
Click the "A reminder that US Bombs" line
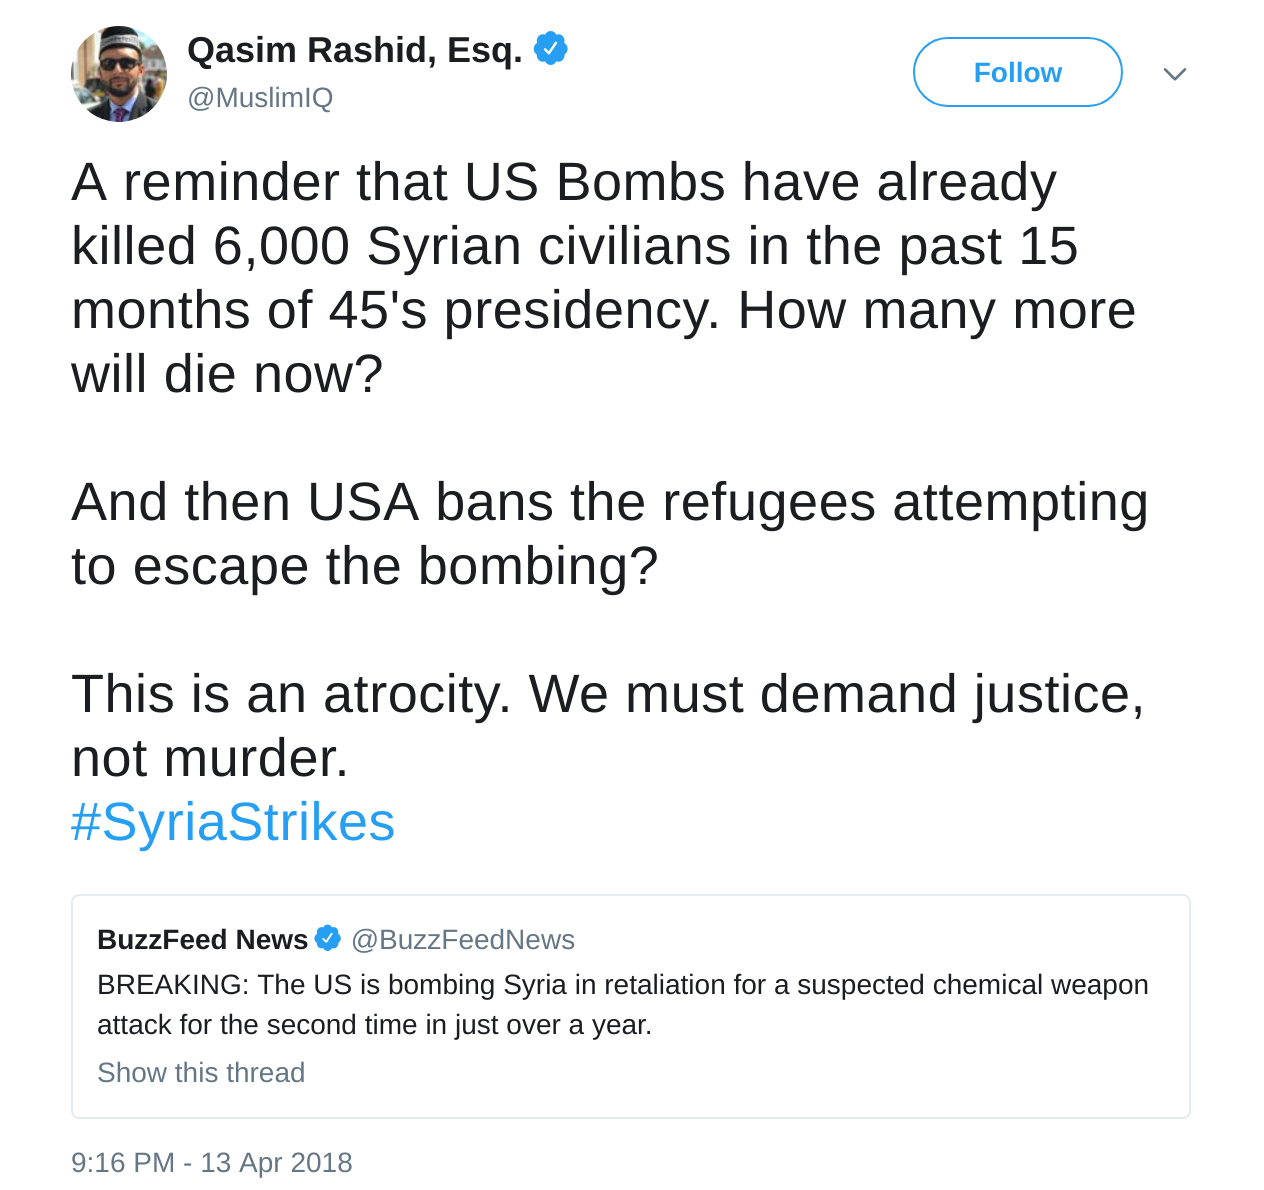tap(564, 183)
